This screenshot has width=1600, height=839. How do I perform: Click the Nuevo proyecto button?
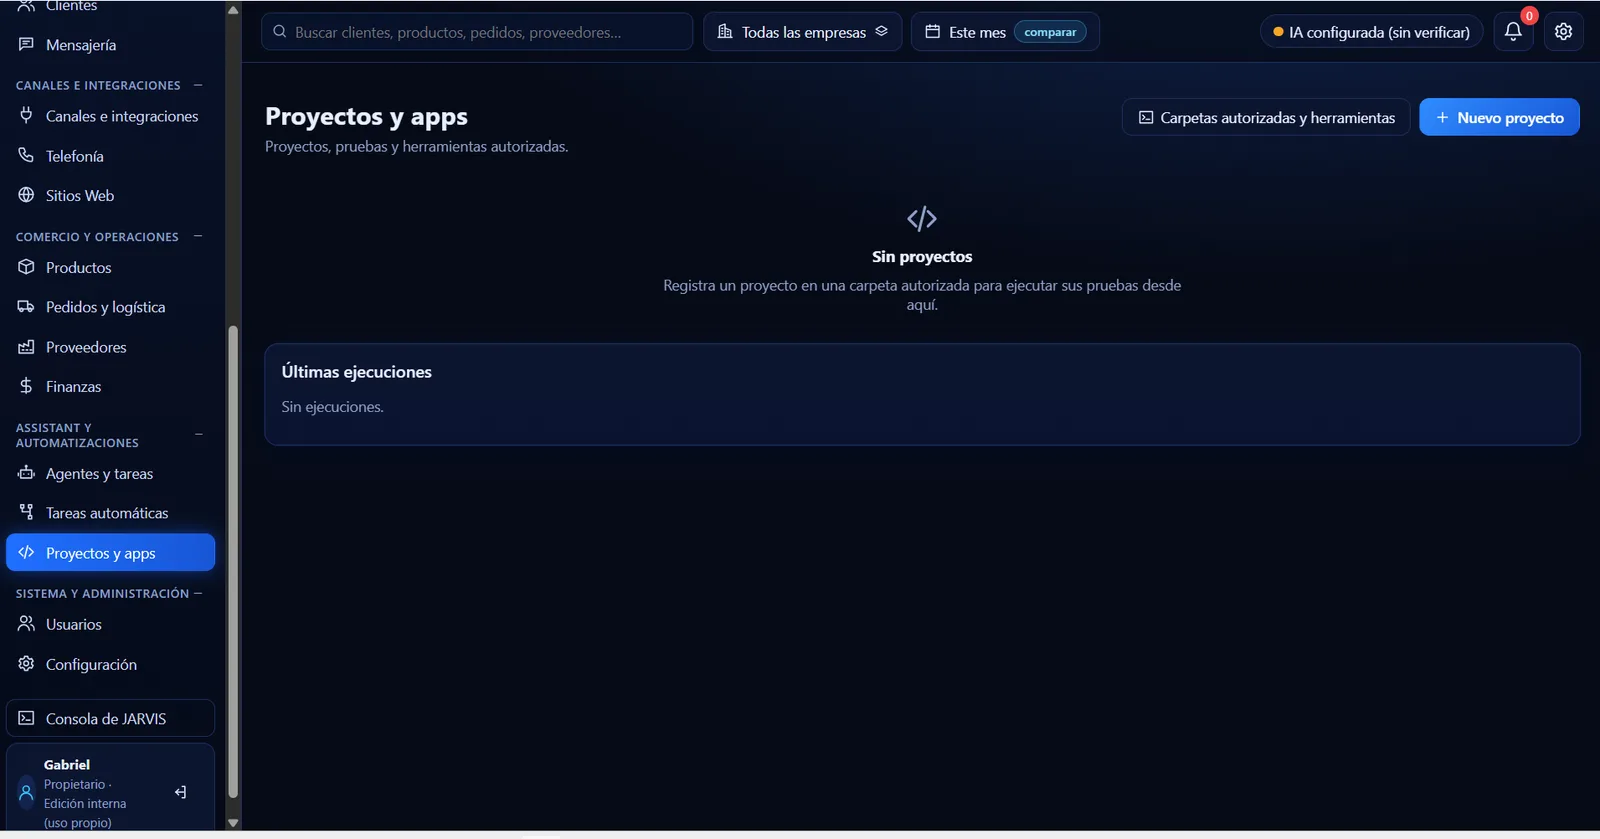(x=1499, y=117)
